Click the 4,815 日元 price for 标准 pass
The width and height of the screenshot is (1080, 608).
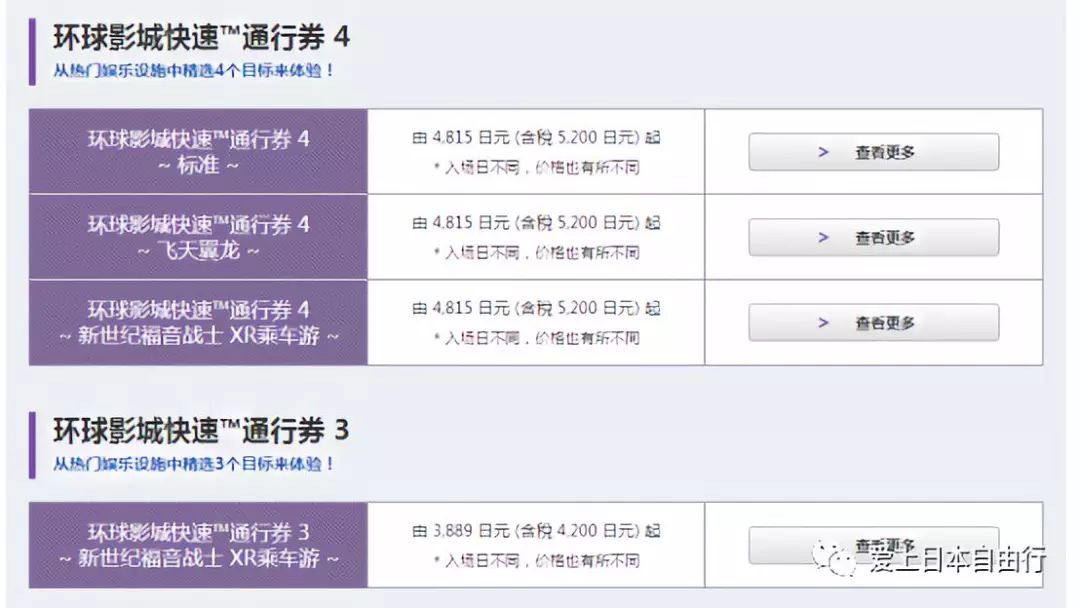tap(538, 137)
